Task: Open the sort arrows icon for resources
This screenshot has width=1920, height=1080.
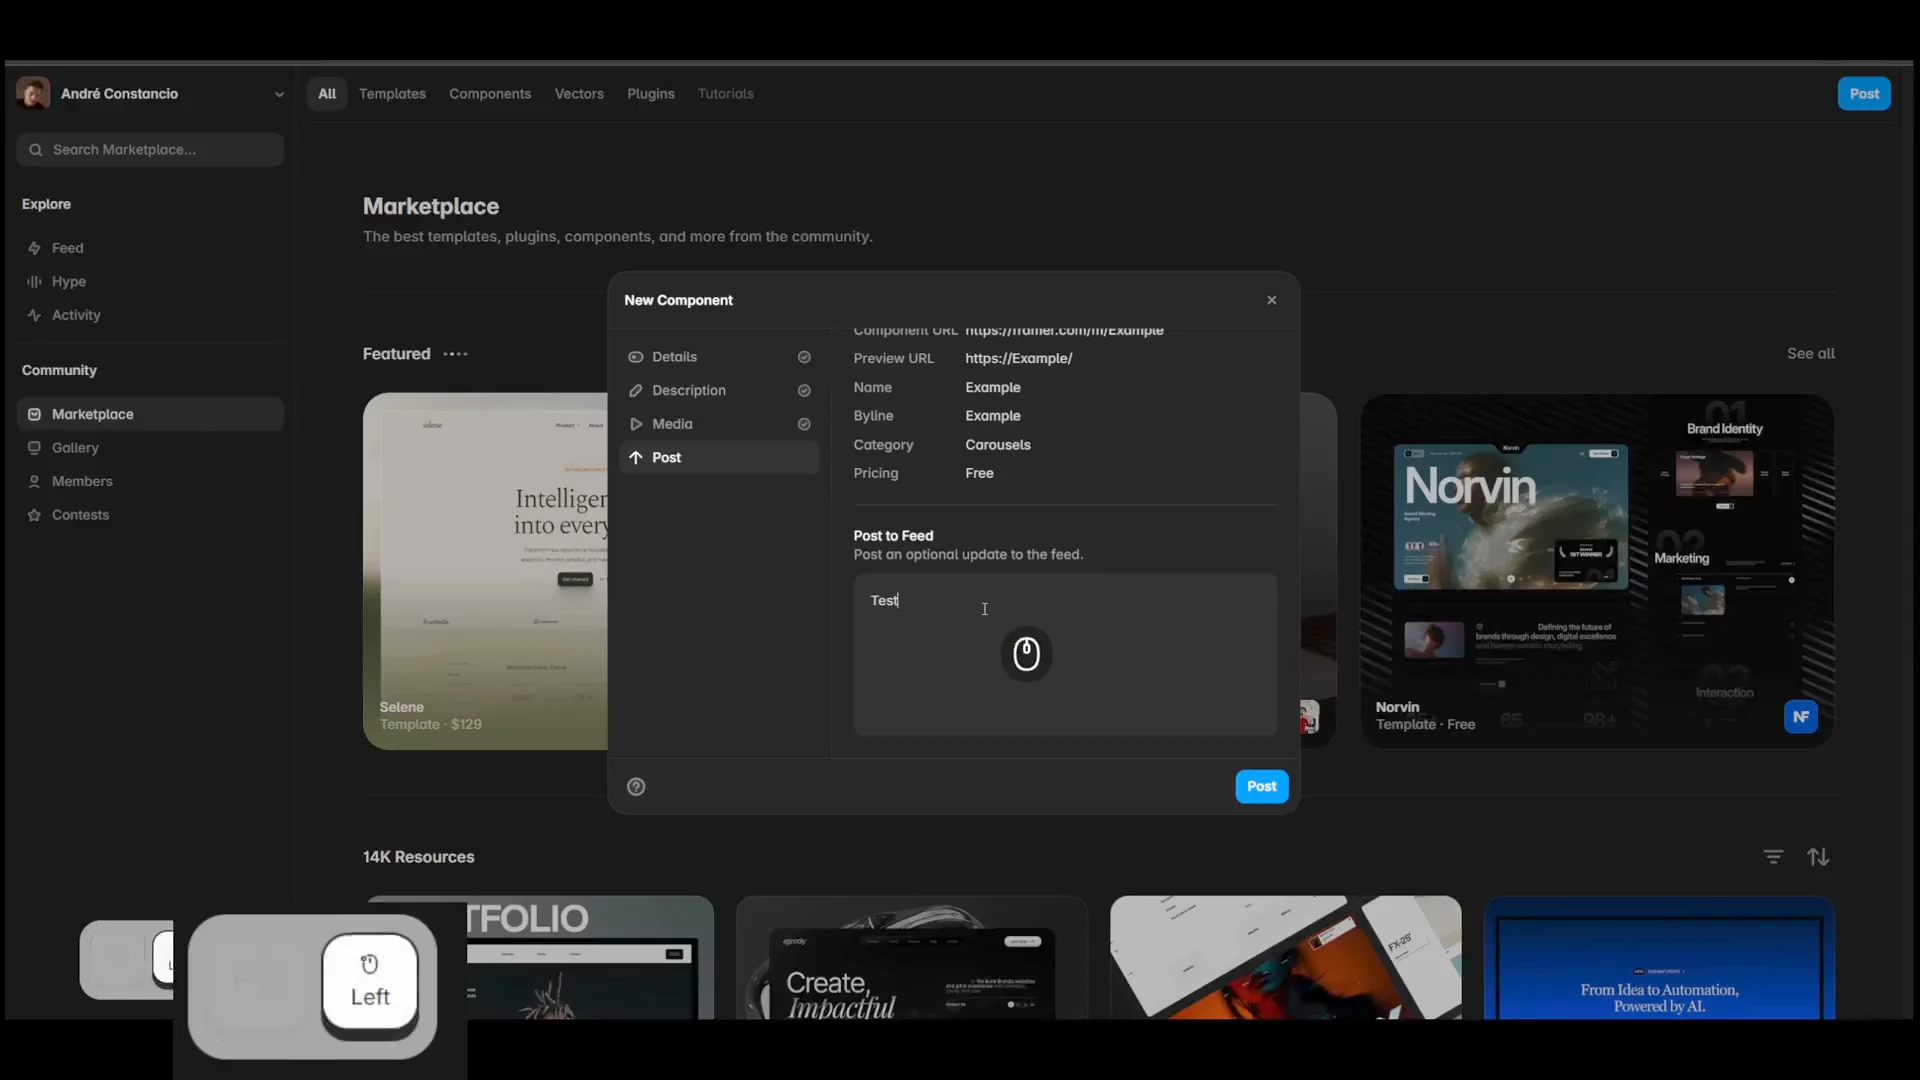Action: pos(1818,857)
